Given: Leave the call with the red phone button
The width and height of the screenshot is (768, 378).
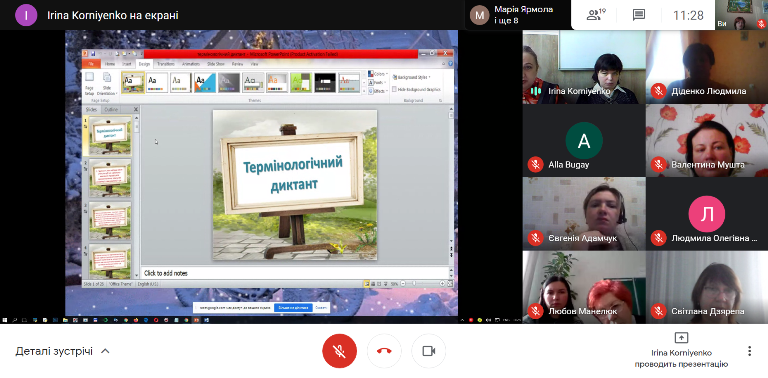Looking at the screenshot, I should pyautogui.click(x=384, y=351).
